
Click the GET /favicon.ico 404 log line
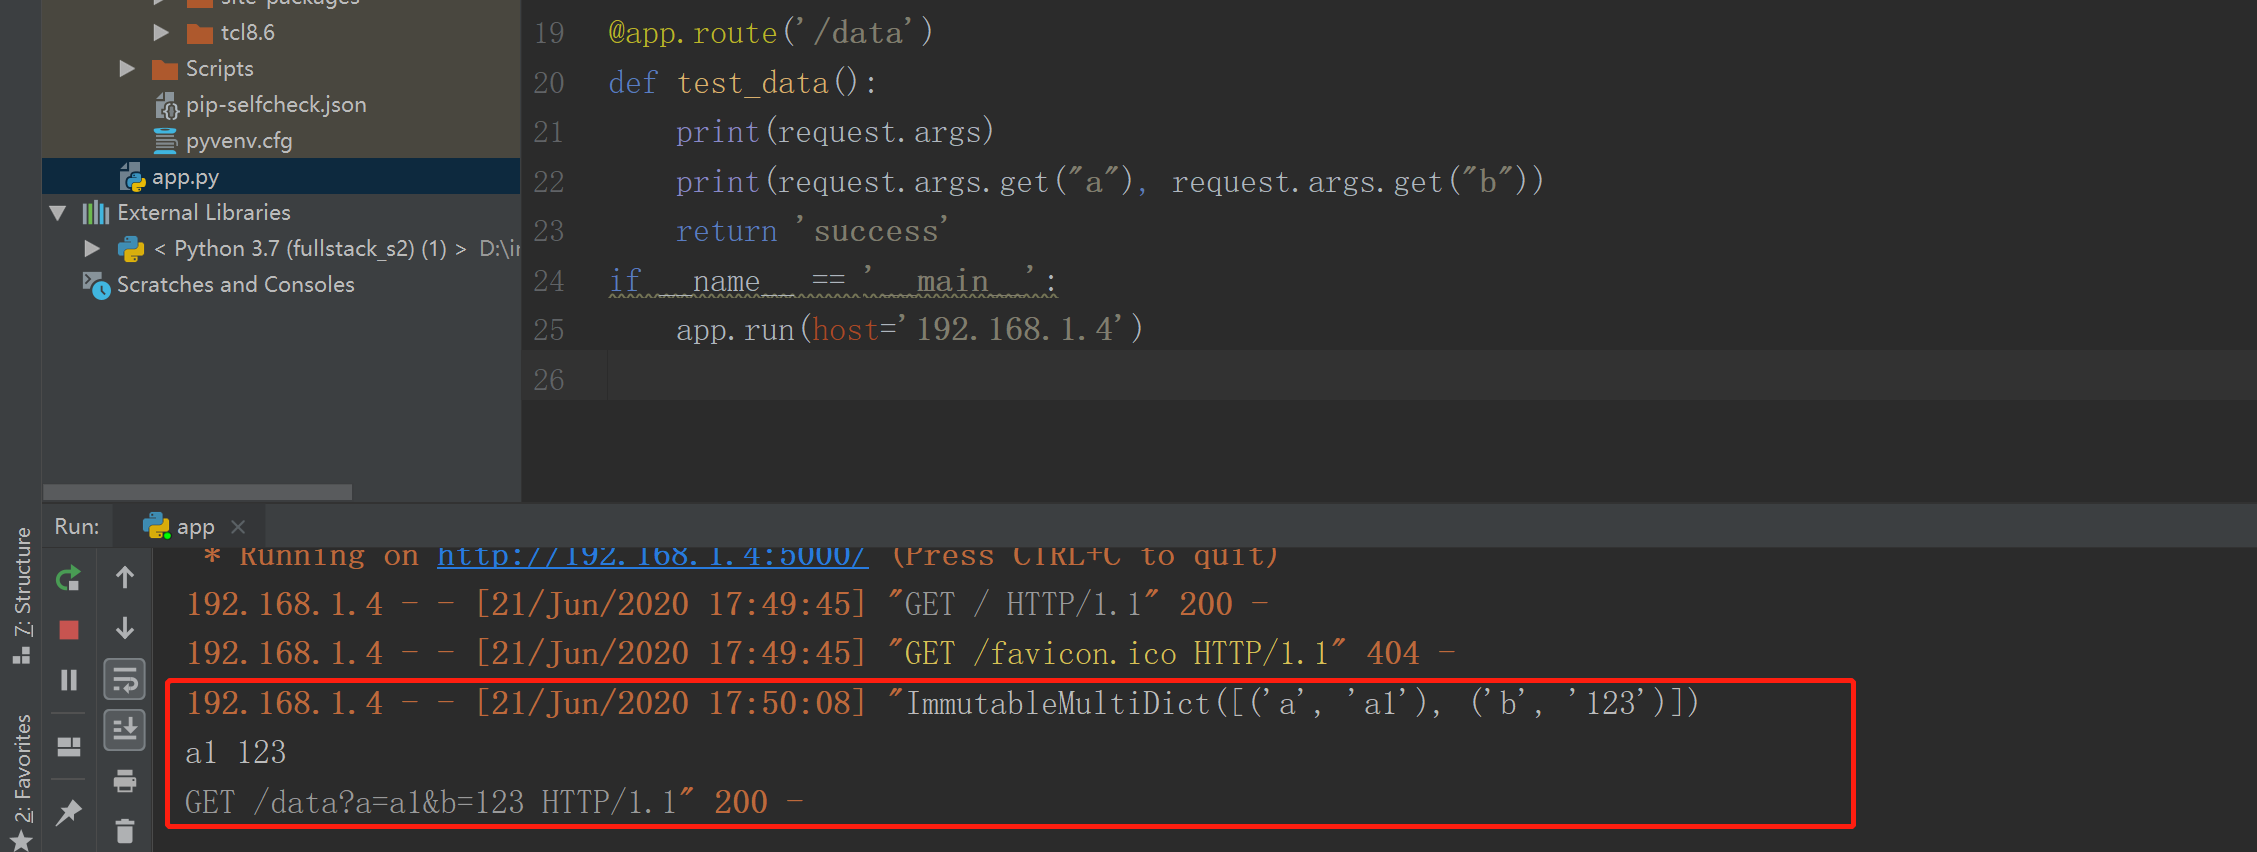[x=821, y=653]
